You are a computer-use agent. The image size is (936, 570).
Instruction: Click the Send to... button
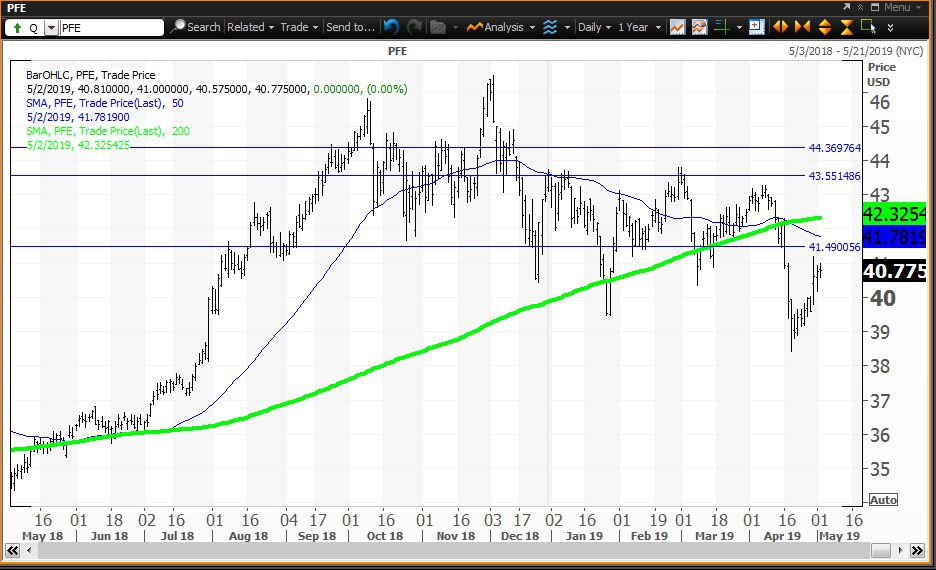[350, 27]
